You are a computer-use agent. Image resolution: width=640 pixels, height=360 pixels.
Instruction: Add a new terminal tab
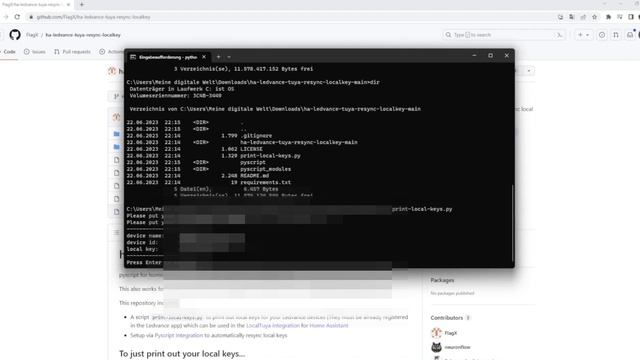coord(218,57)
